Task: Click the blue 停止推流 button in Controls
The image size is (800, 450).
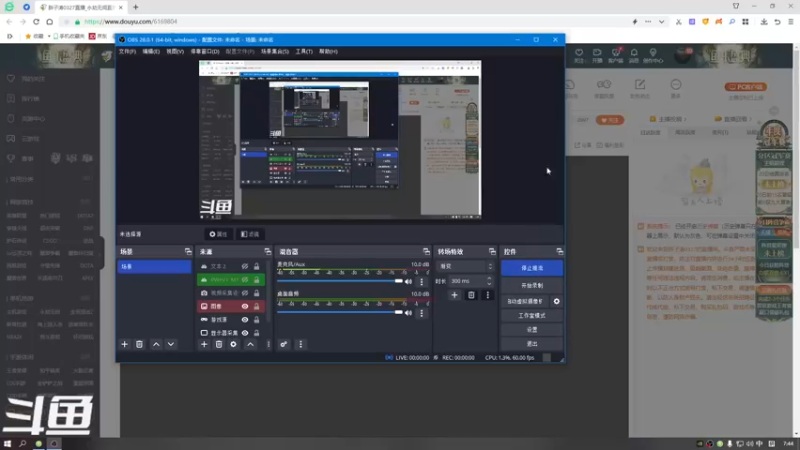Action: click(532, 268)
